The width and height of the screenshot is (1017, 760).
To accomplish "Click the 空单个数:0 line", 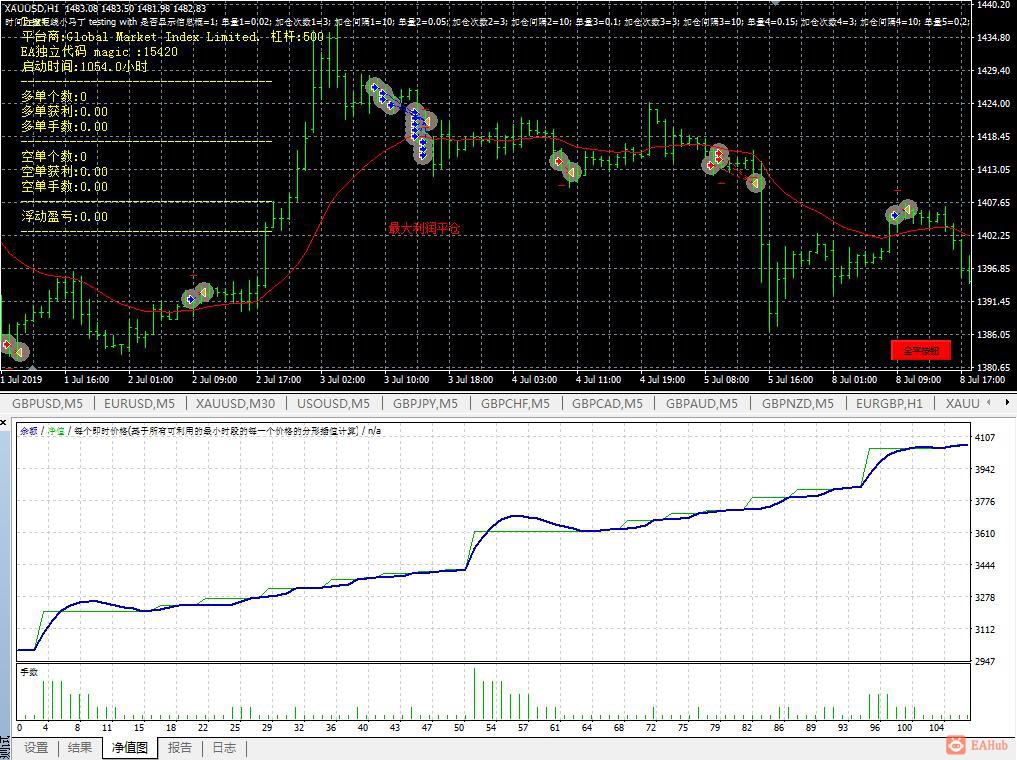I will pos(54,156).
